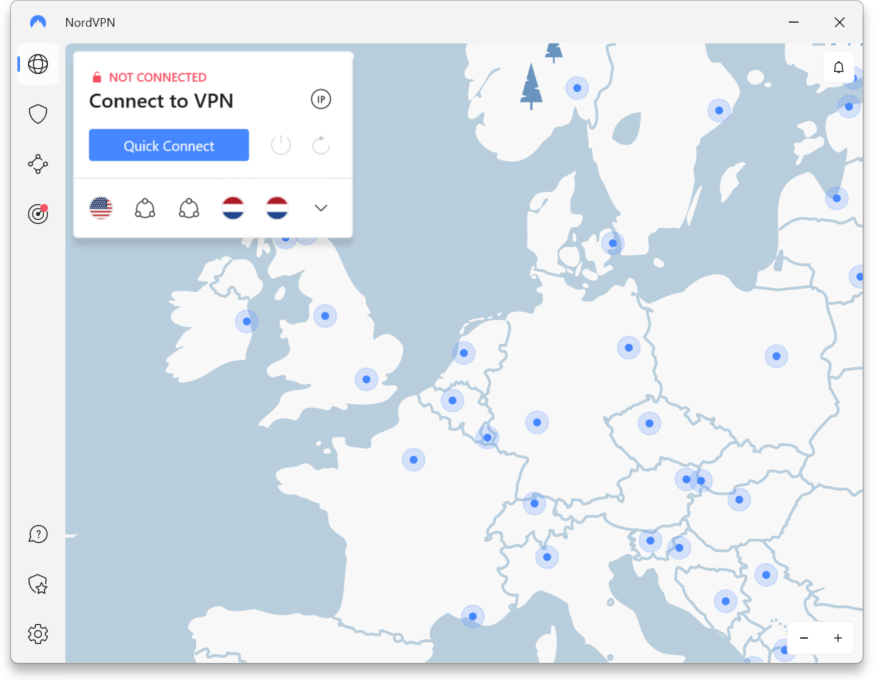Select the Czech Republic server pin
The image size is (874, 680).
[x=649, y=424]
